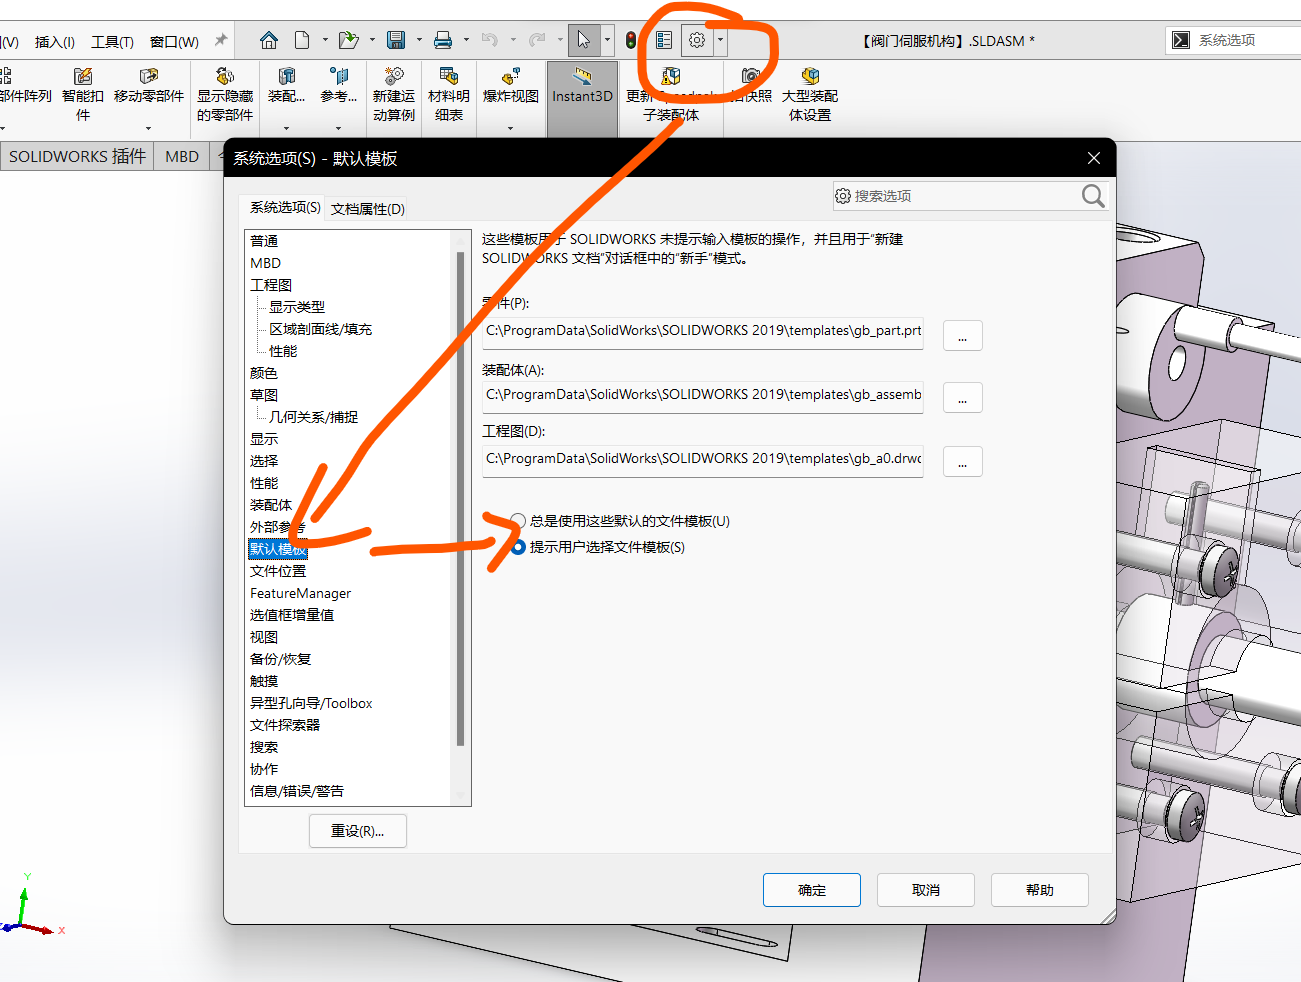1301x982 pixels.
Task: Open the 工具(T) menu
Action: tap(112, 42)
